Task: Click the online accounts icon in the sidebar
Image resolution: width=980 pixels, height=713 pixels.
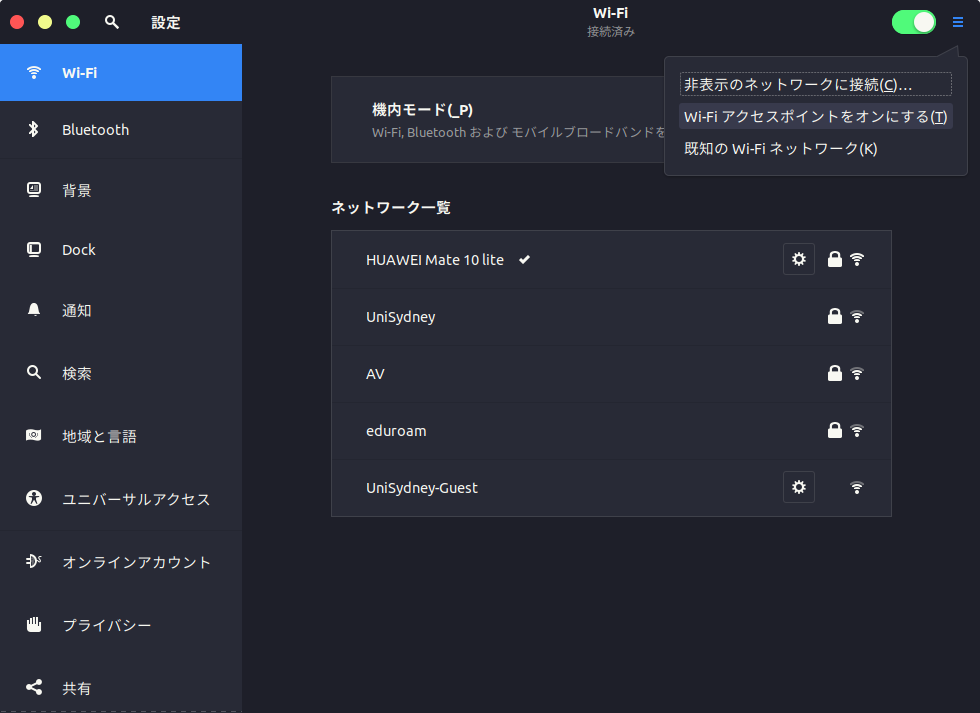Action: [34, 561]
